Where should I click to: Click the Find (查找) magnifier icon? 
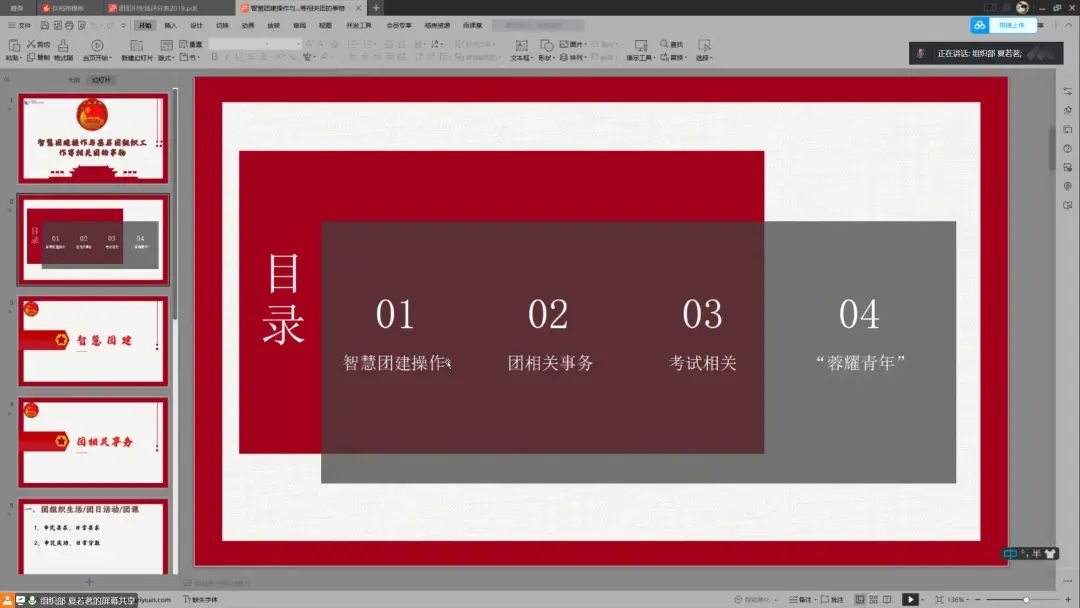pyautogui.click(x=665, y=44)
